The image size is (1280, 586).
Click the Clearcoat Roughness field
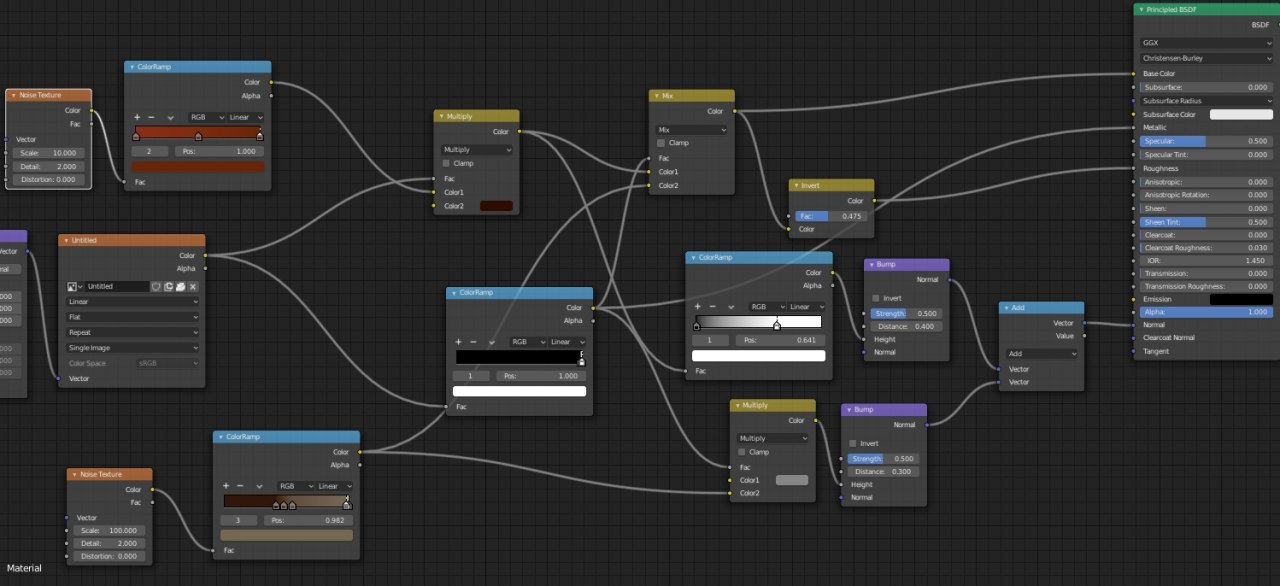pyautogui.click(x=1205, y=247)
